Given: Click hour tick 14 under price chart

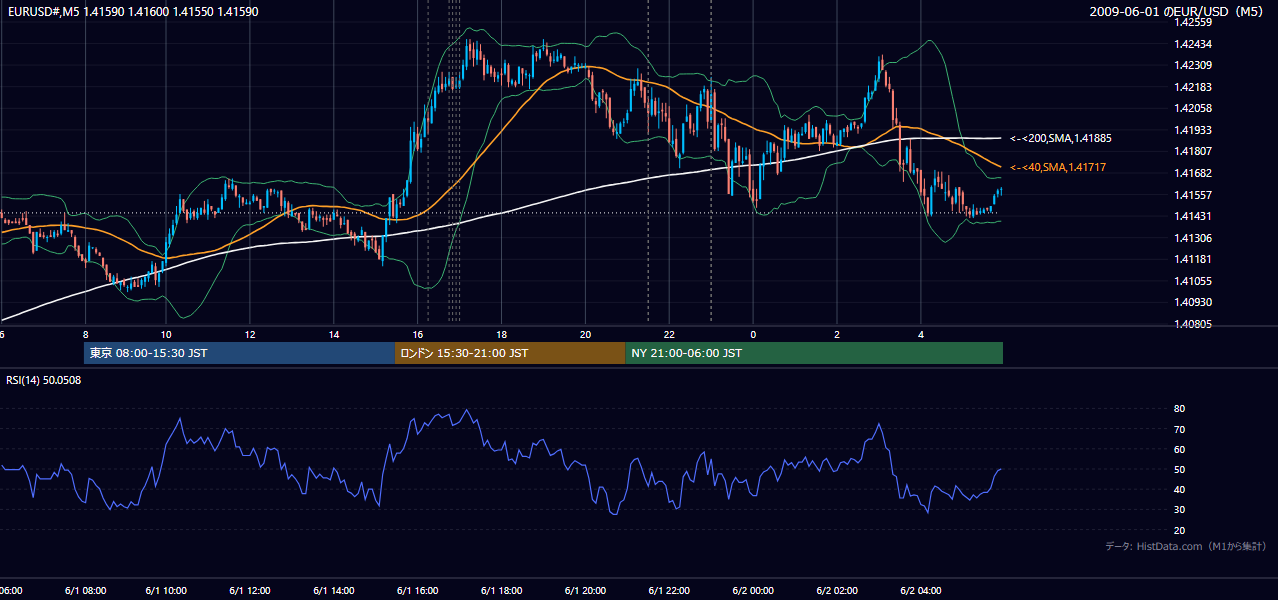Looking at the screenshot, I should point(334,335).
